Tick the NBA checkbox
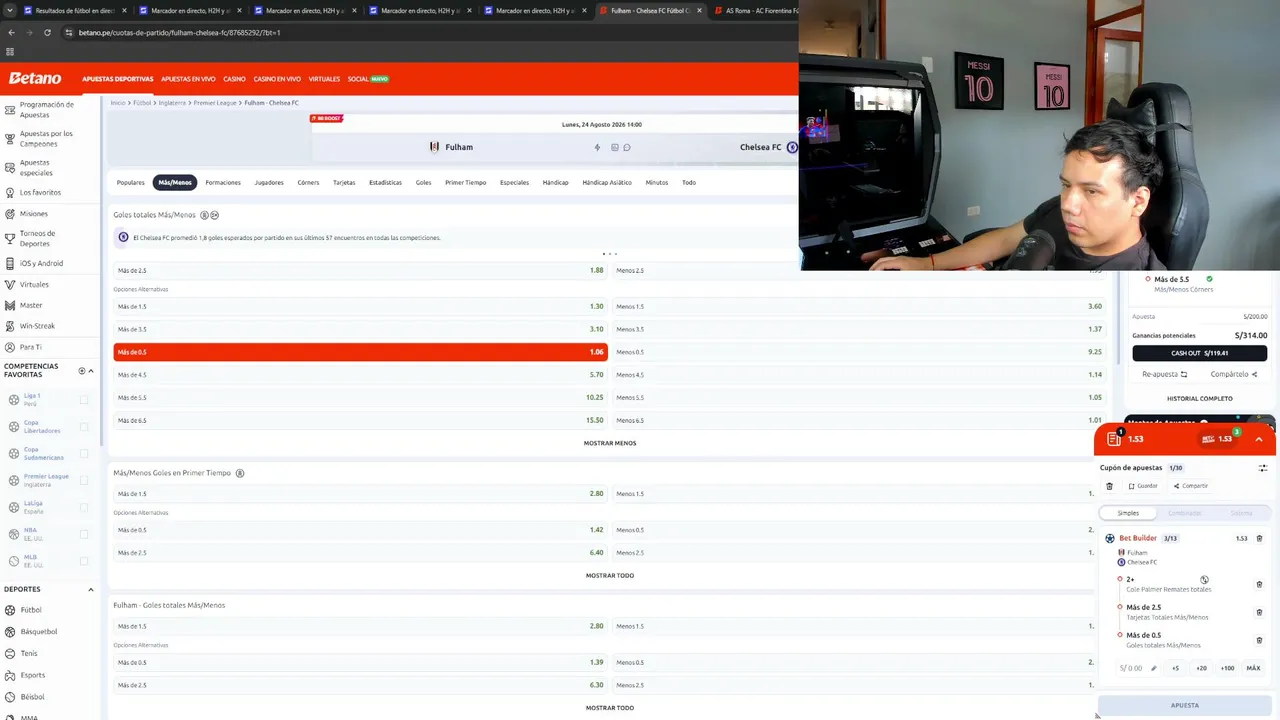The width and height of the screenshot is (1280, 720). [x=84, y=534]
